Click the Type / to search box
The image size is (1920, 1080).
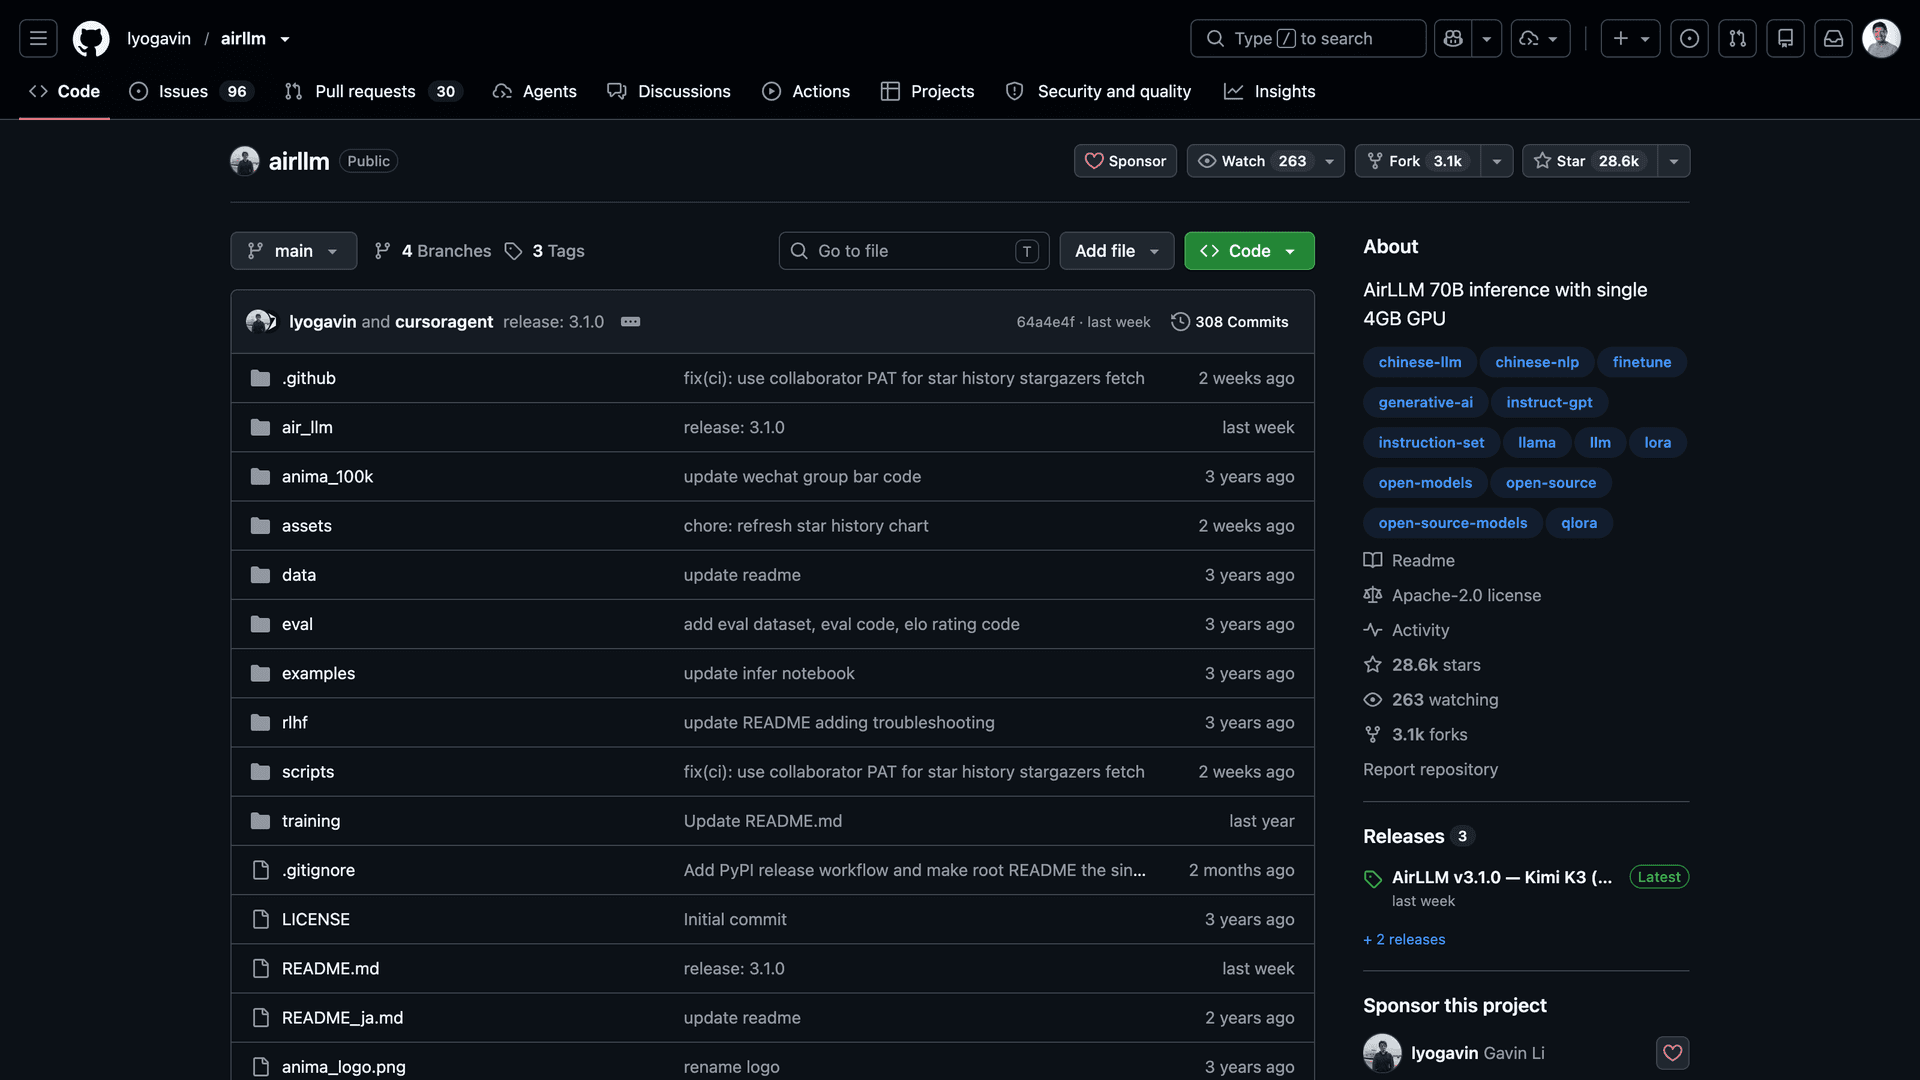coord(1308,38)
